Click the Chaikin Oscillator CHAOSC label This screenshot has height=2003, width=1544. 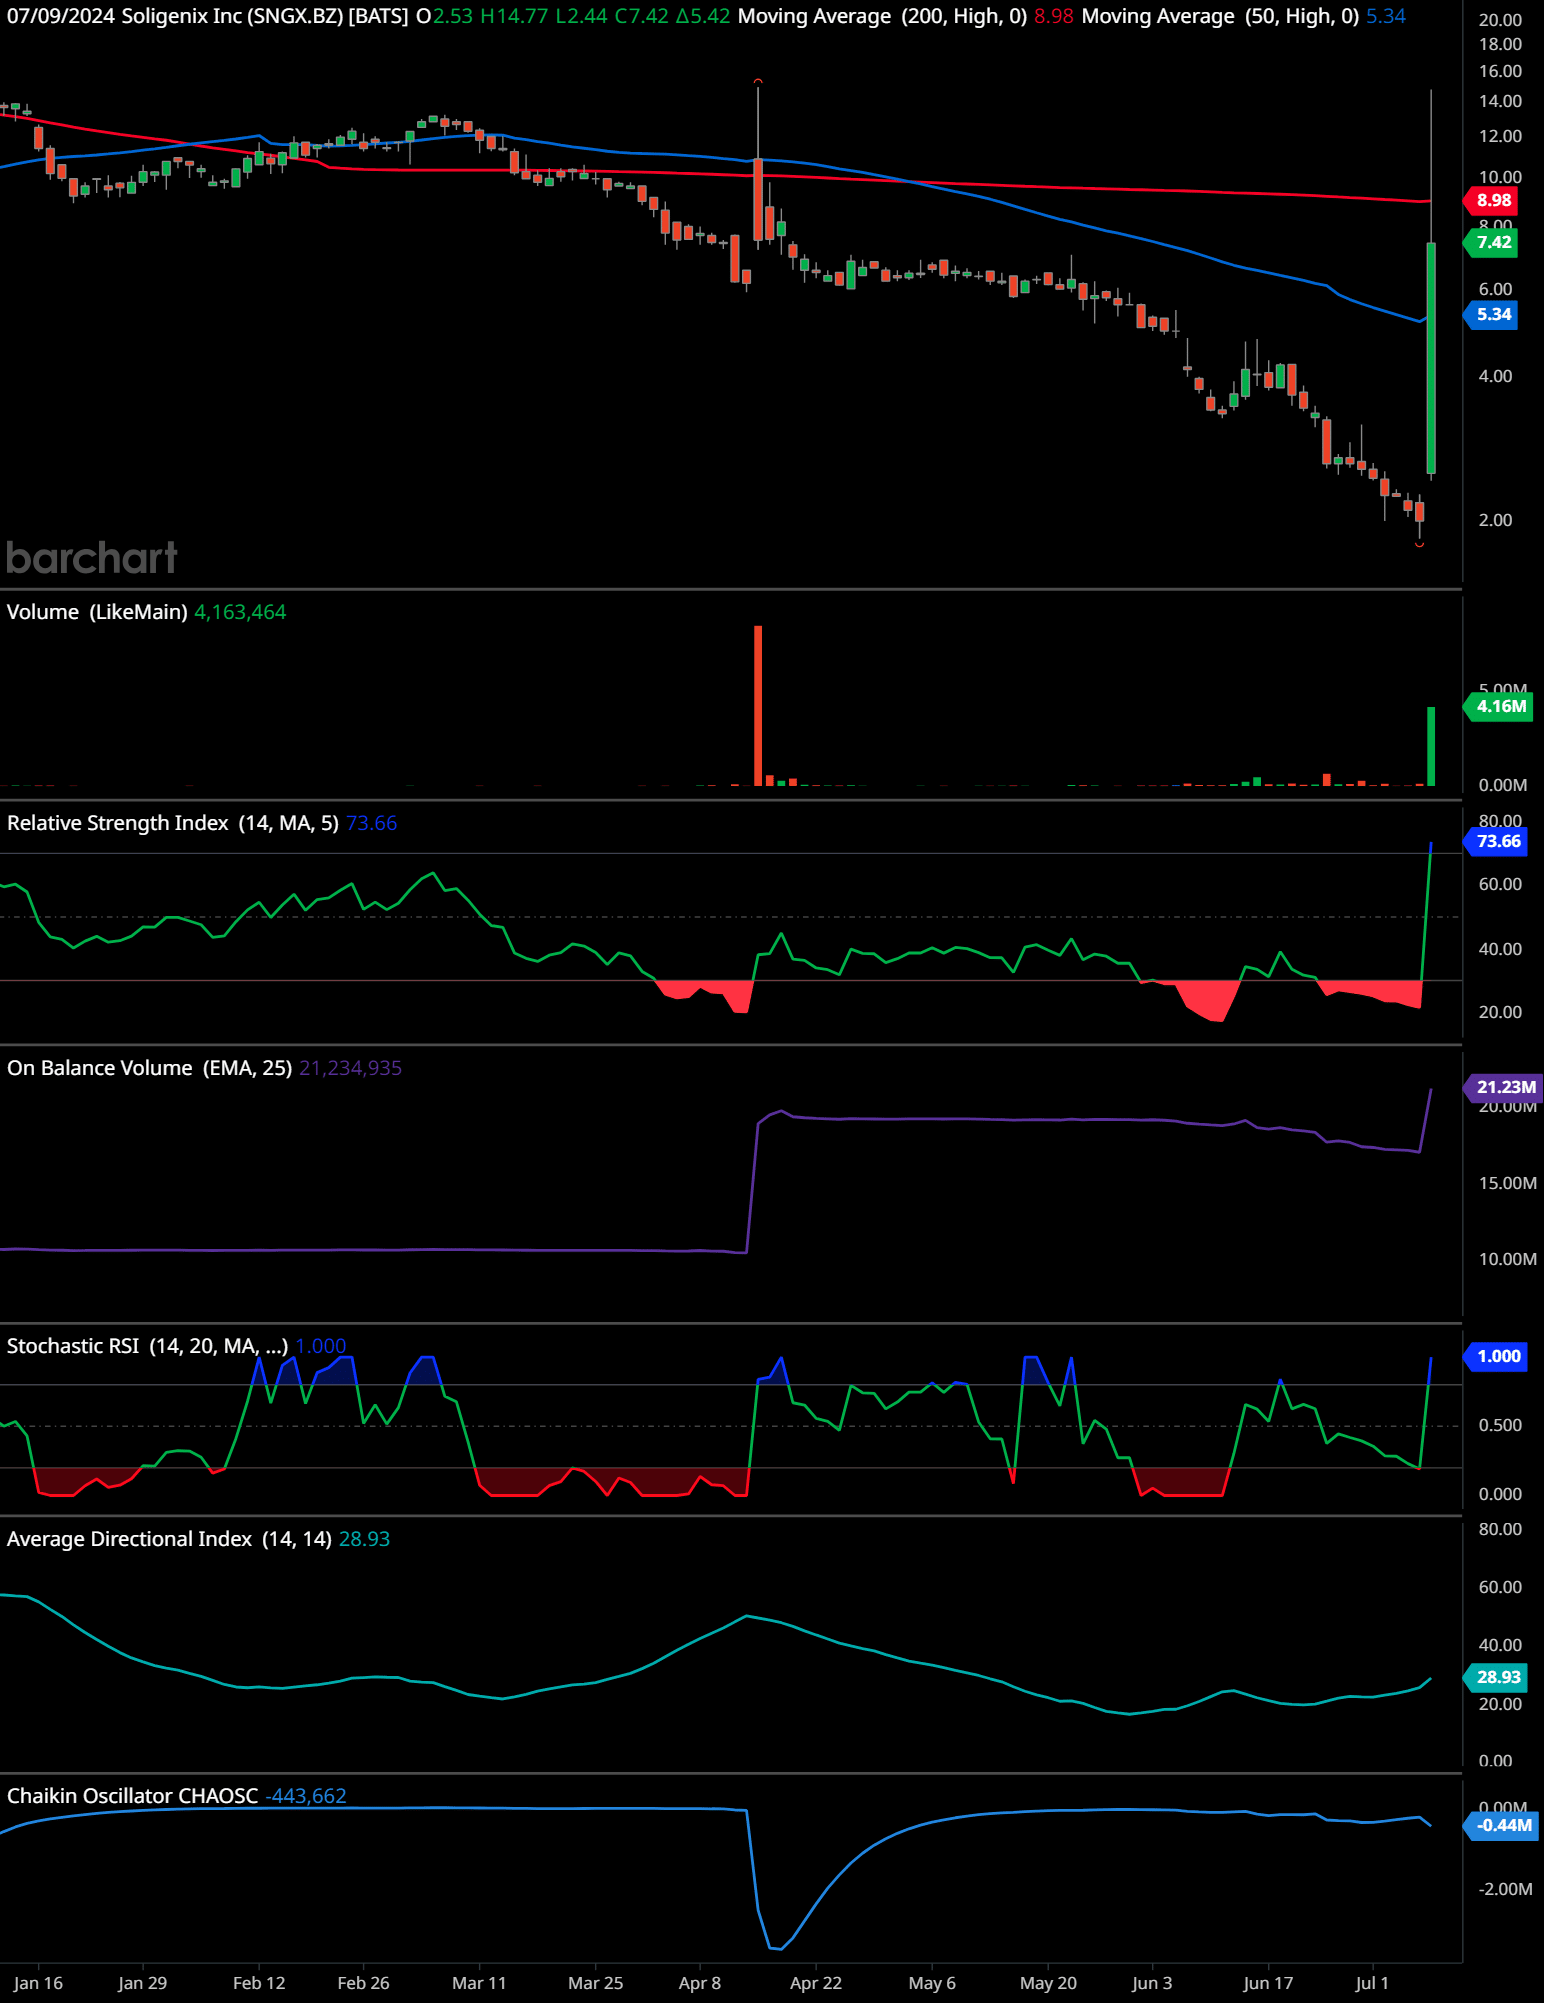(x=132, y=1796)
